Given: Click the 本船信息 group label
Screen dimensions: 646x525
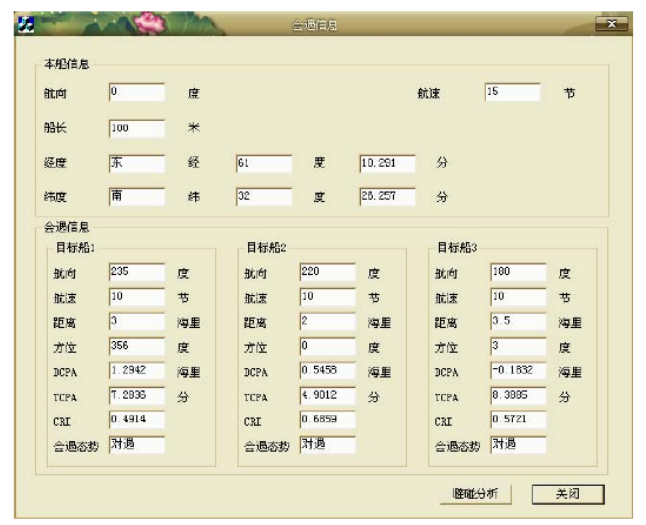Looking at the screenshot, I should coord(67,64).
